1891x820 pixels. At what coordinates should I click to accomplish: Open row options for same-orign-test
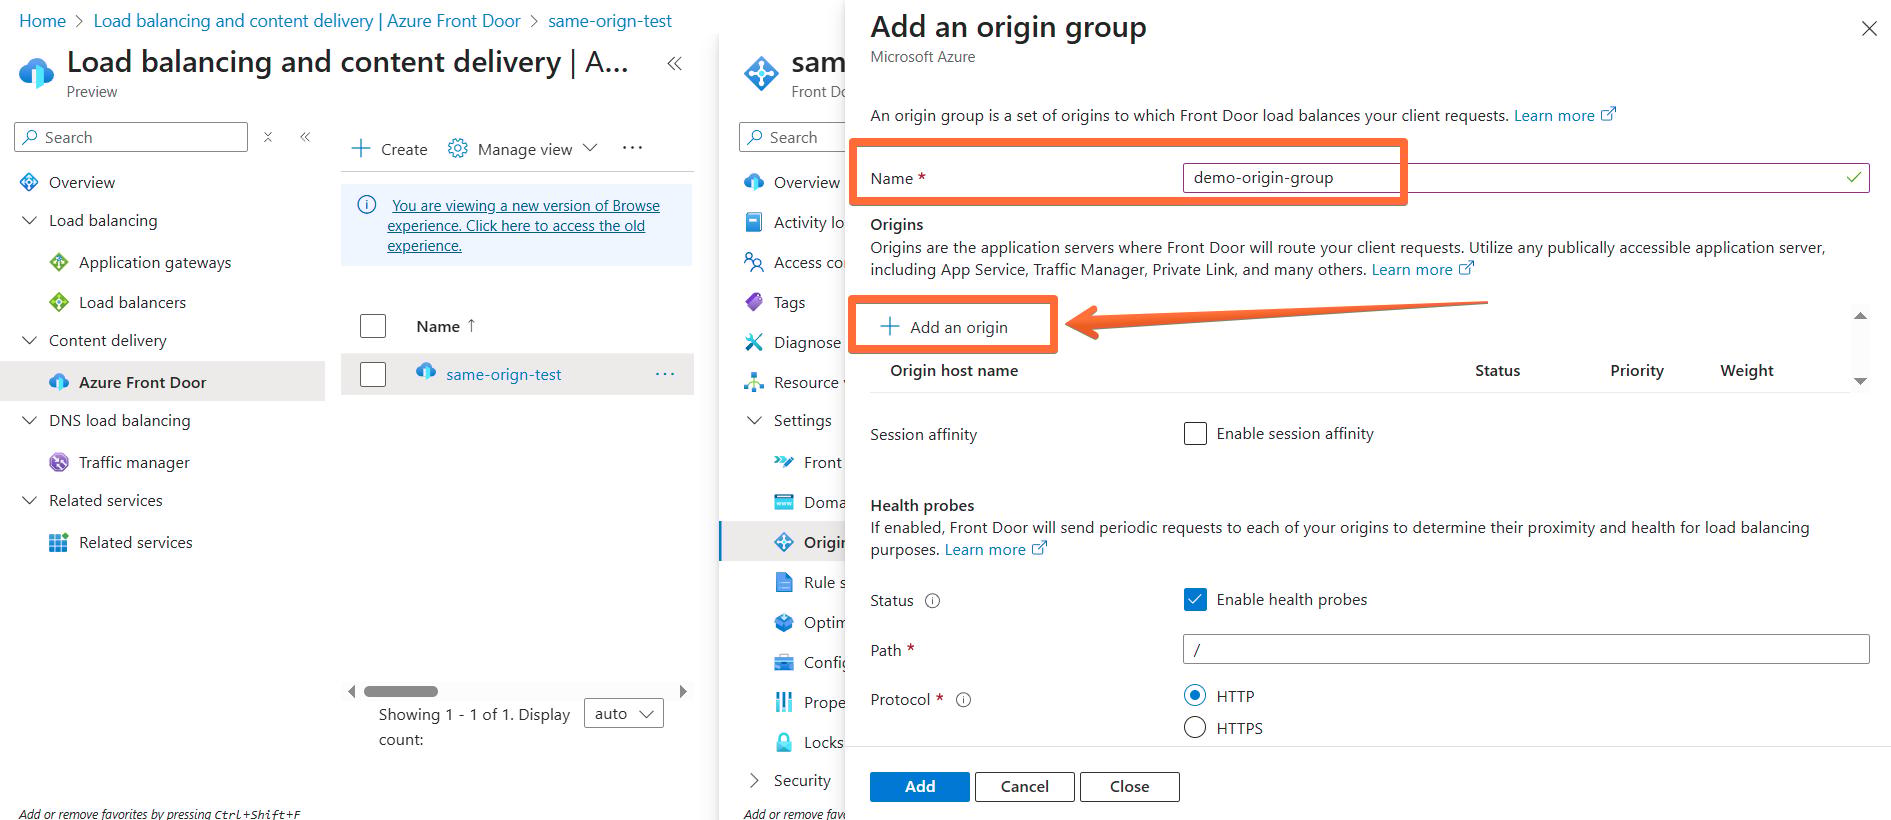coord(665,374)
